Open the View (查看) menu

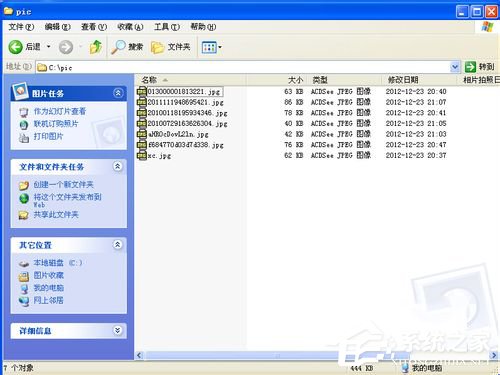(94, 27)
